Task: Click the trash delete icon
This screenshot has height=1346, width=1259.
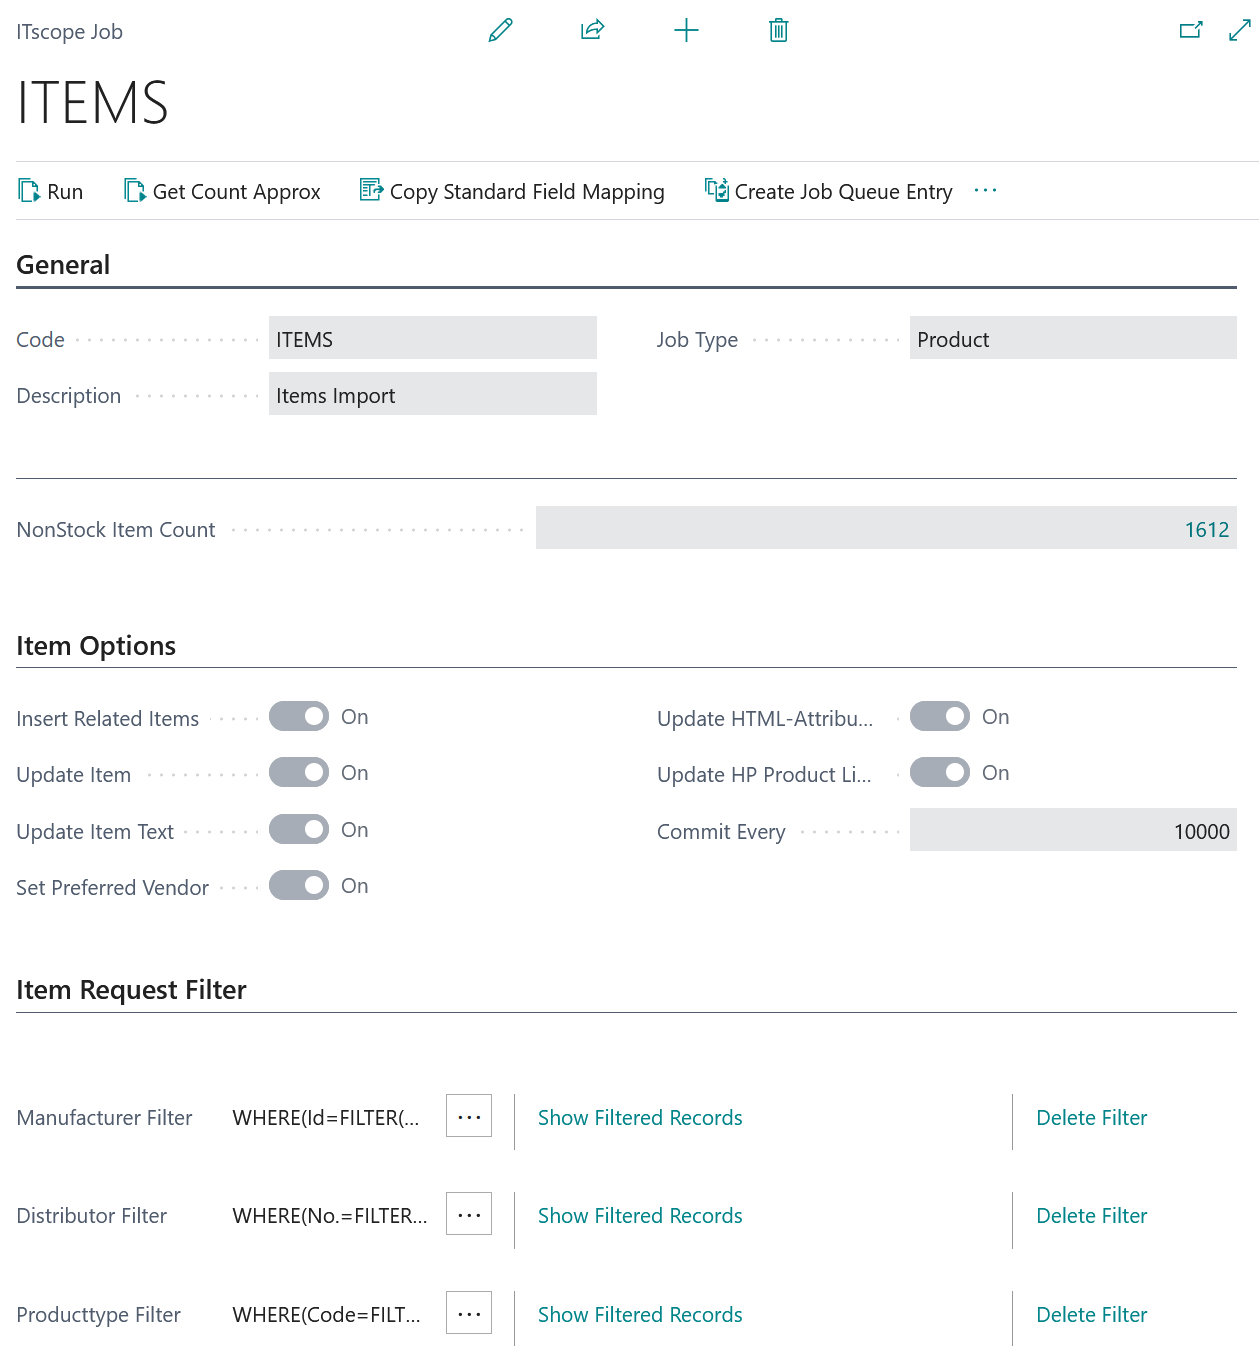Action: [x=778, y=30]
